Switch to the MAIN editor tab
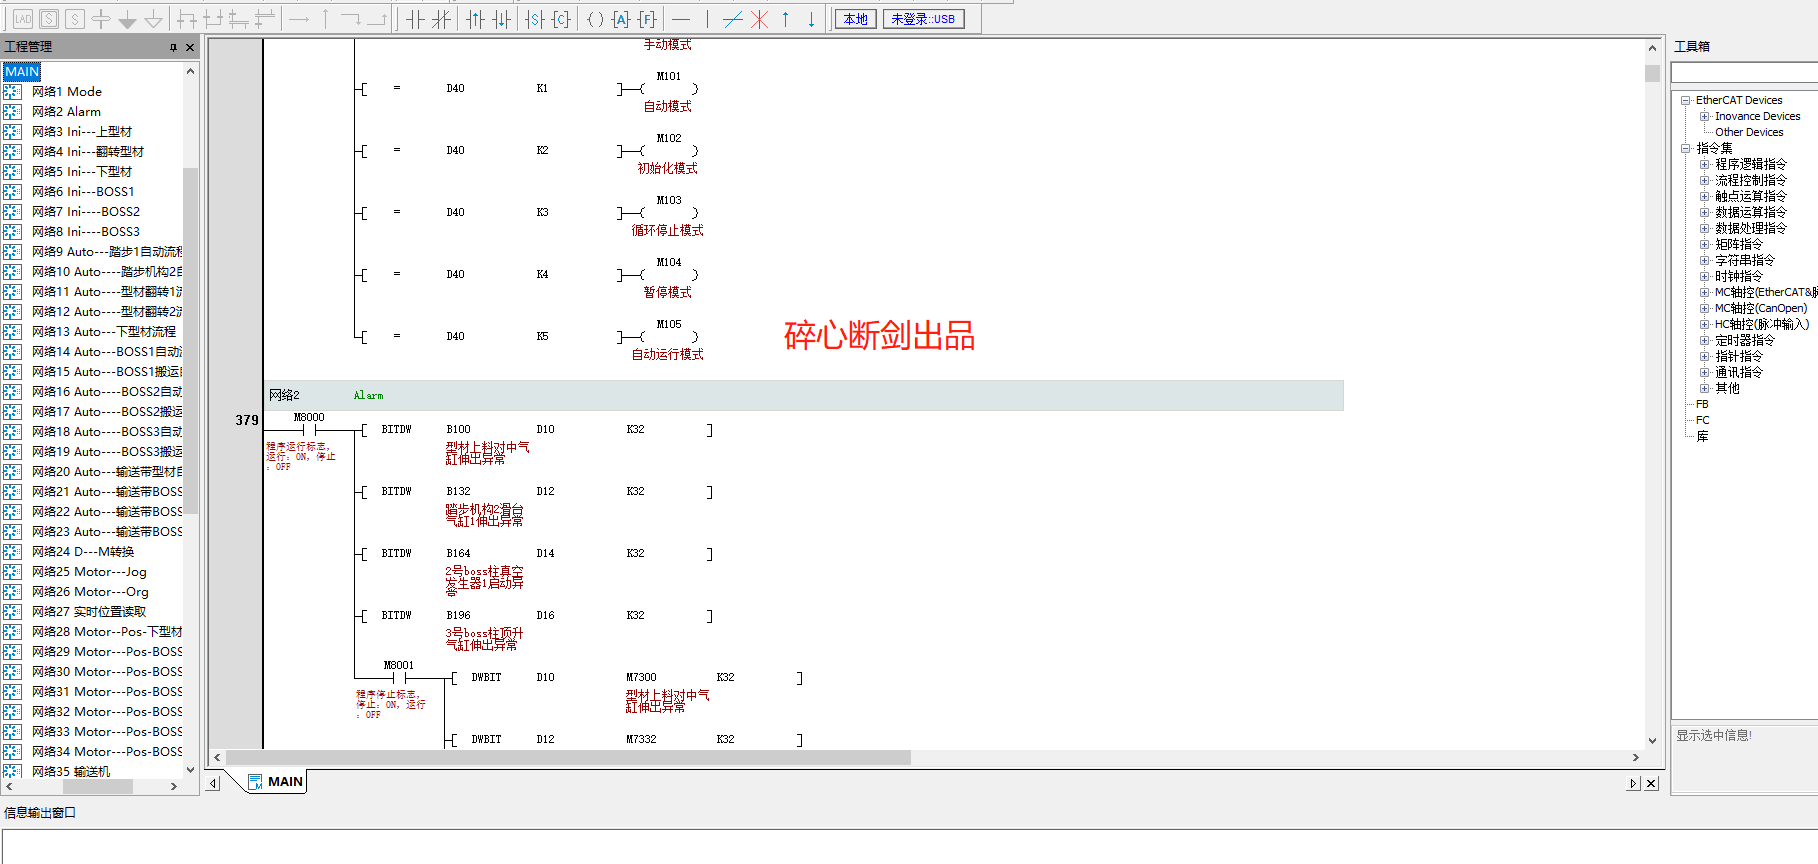Image resolution: width=1818 pixels, height=864 pixels. click(x=276, y=781)
